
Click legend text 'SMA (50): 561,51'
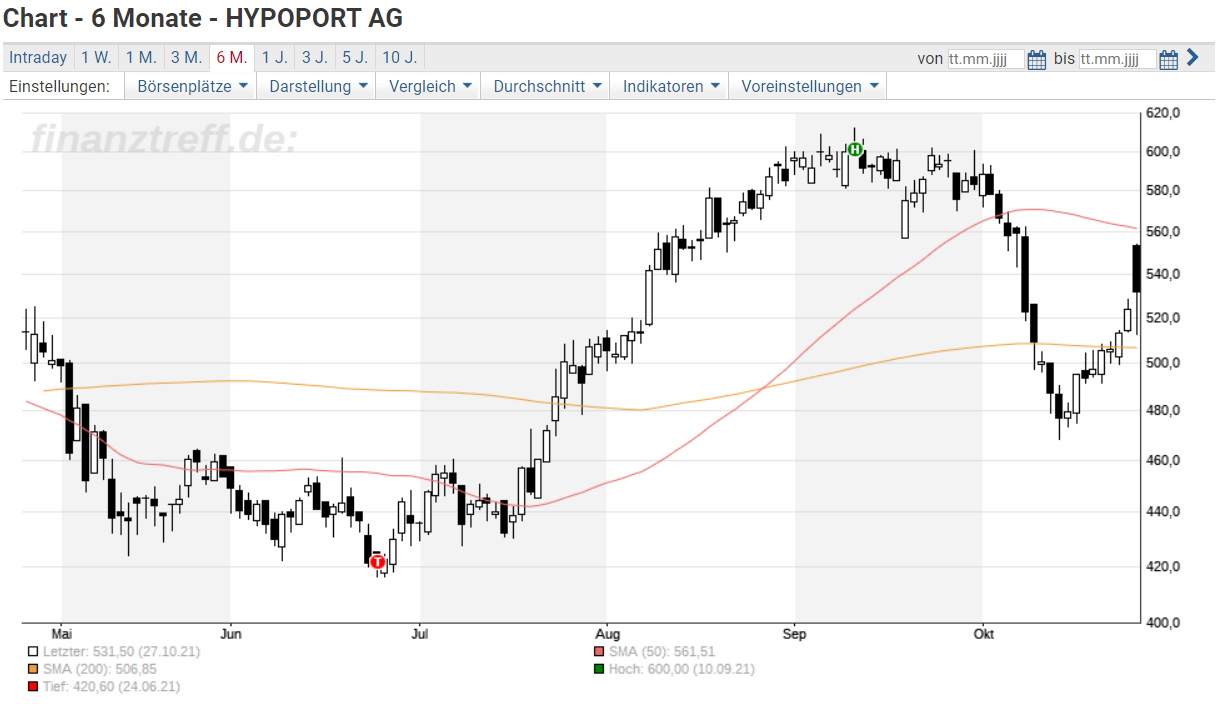coord(662,651)
